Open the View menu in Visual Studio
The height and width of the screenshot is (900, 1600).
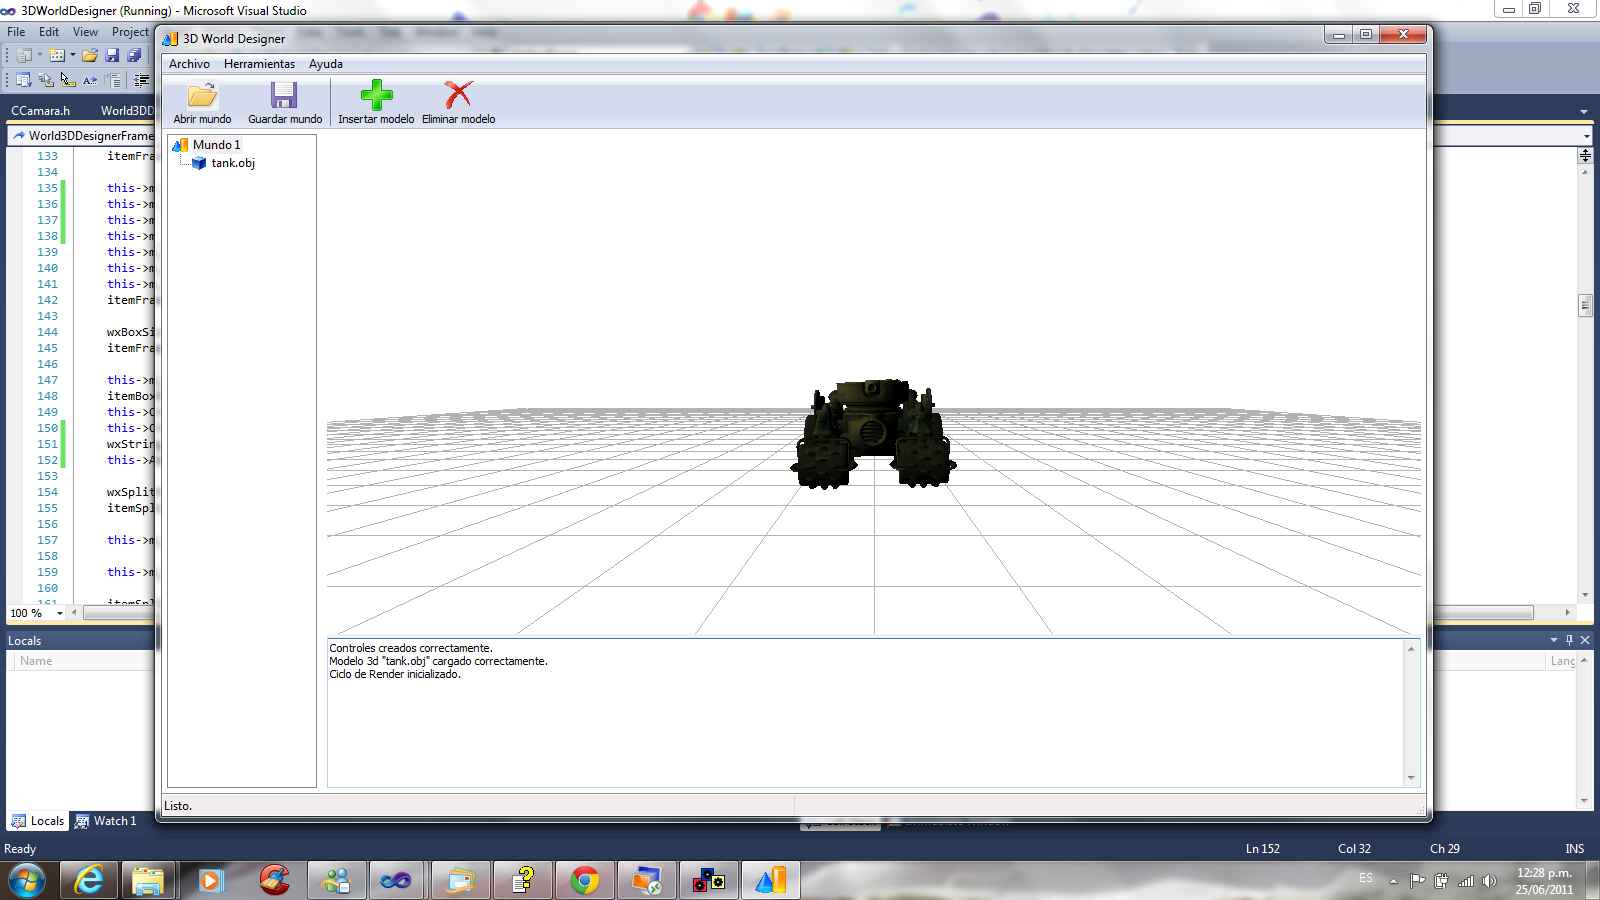click(x=85, y=32)
